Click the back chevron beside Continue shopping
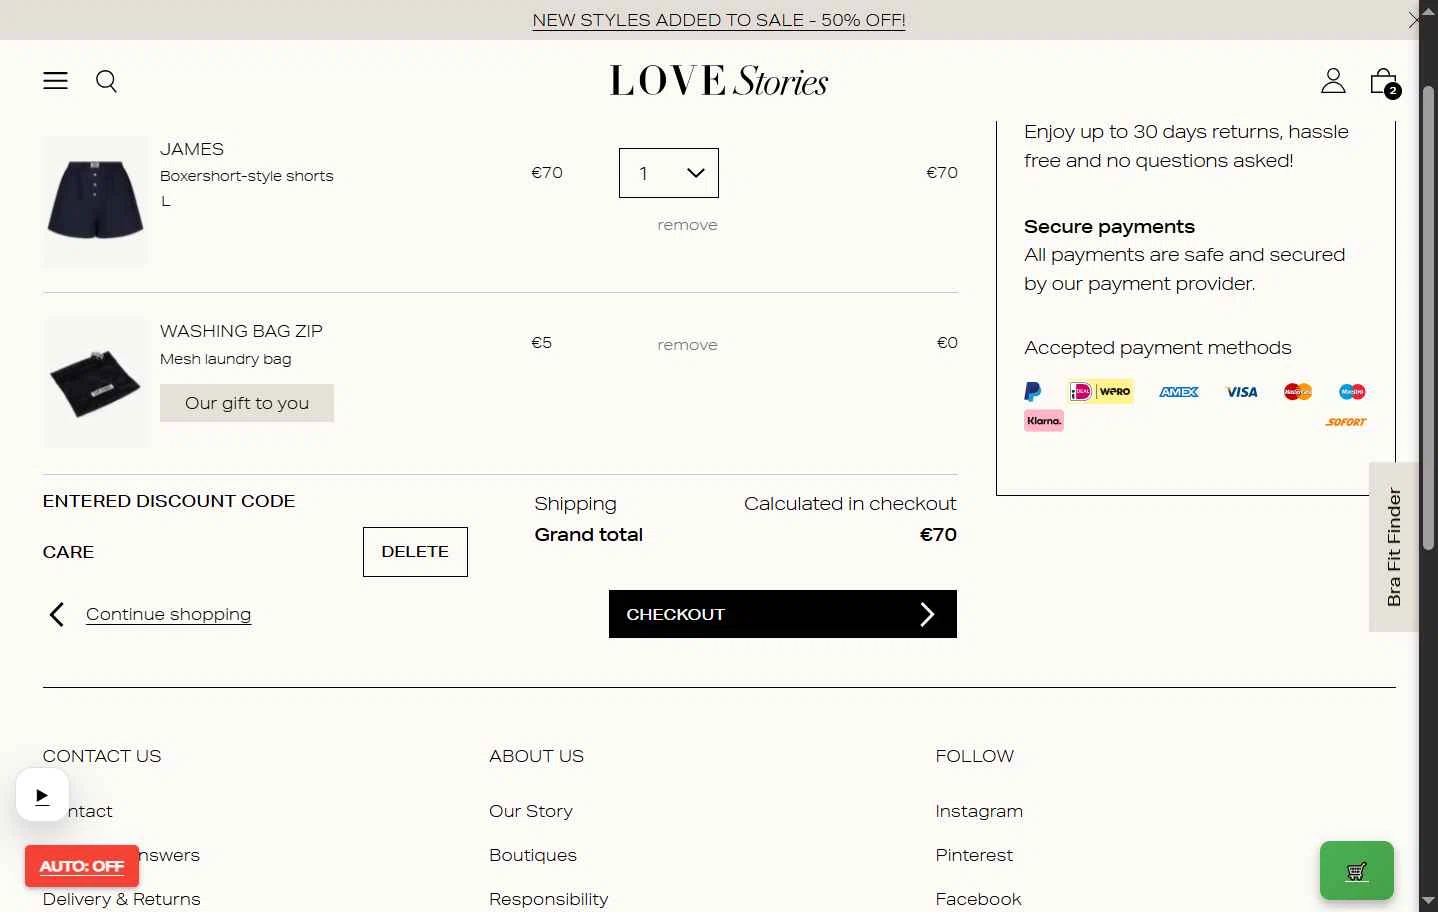Image resolution: width=1438 pixels, height=912 pixels. coord(57,614)
